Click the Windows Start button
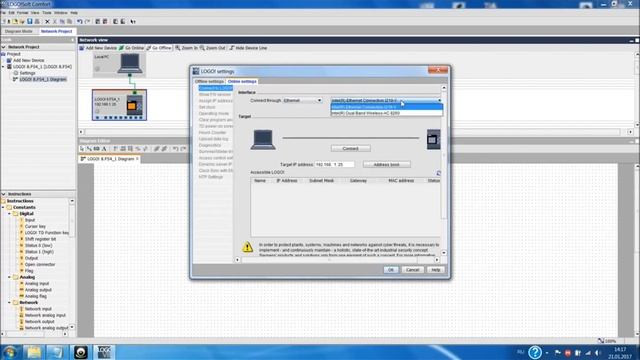 coord(10,352)
